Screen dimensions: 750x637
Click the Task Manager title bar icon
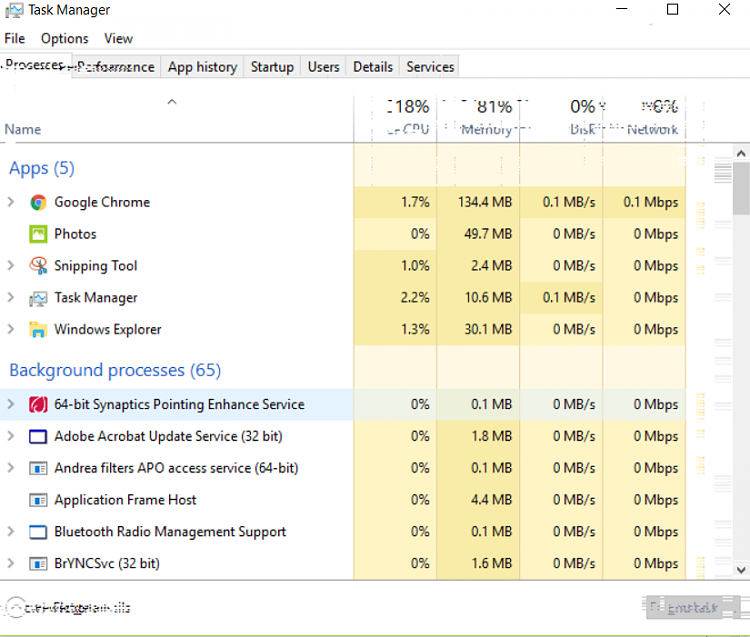coord(14,10)
